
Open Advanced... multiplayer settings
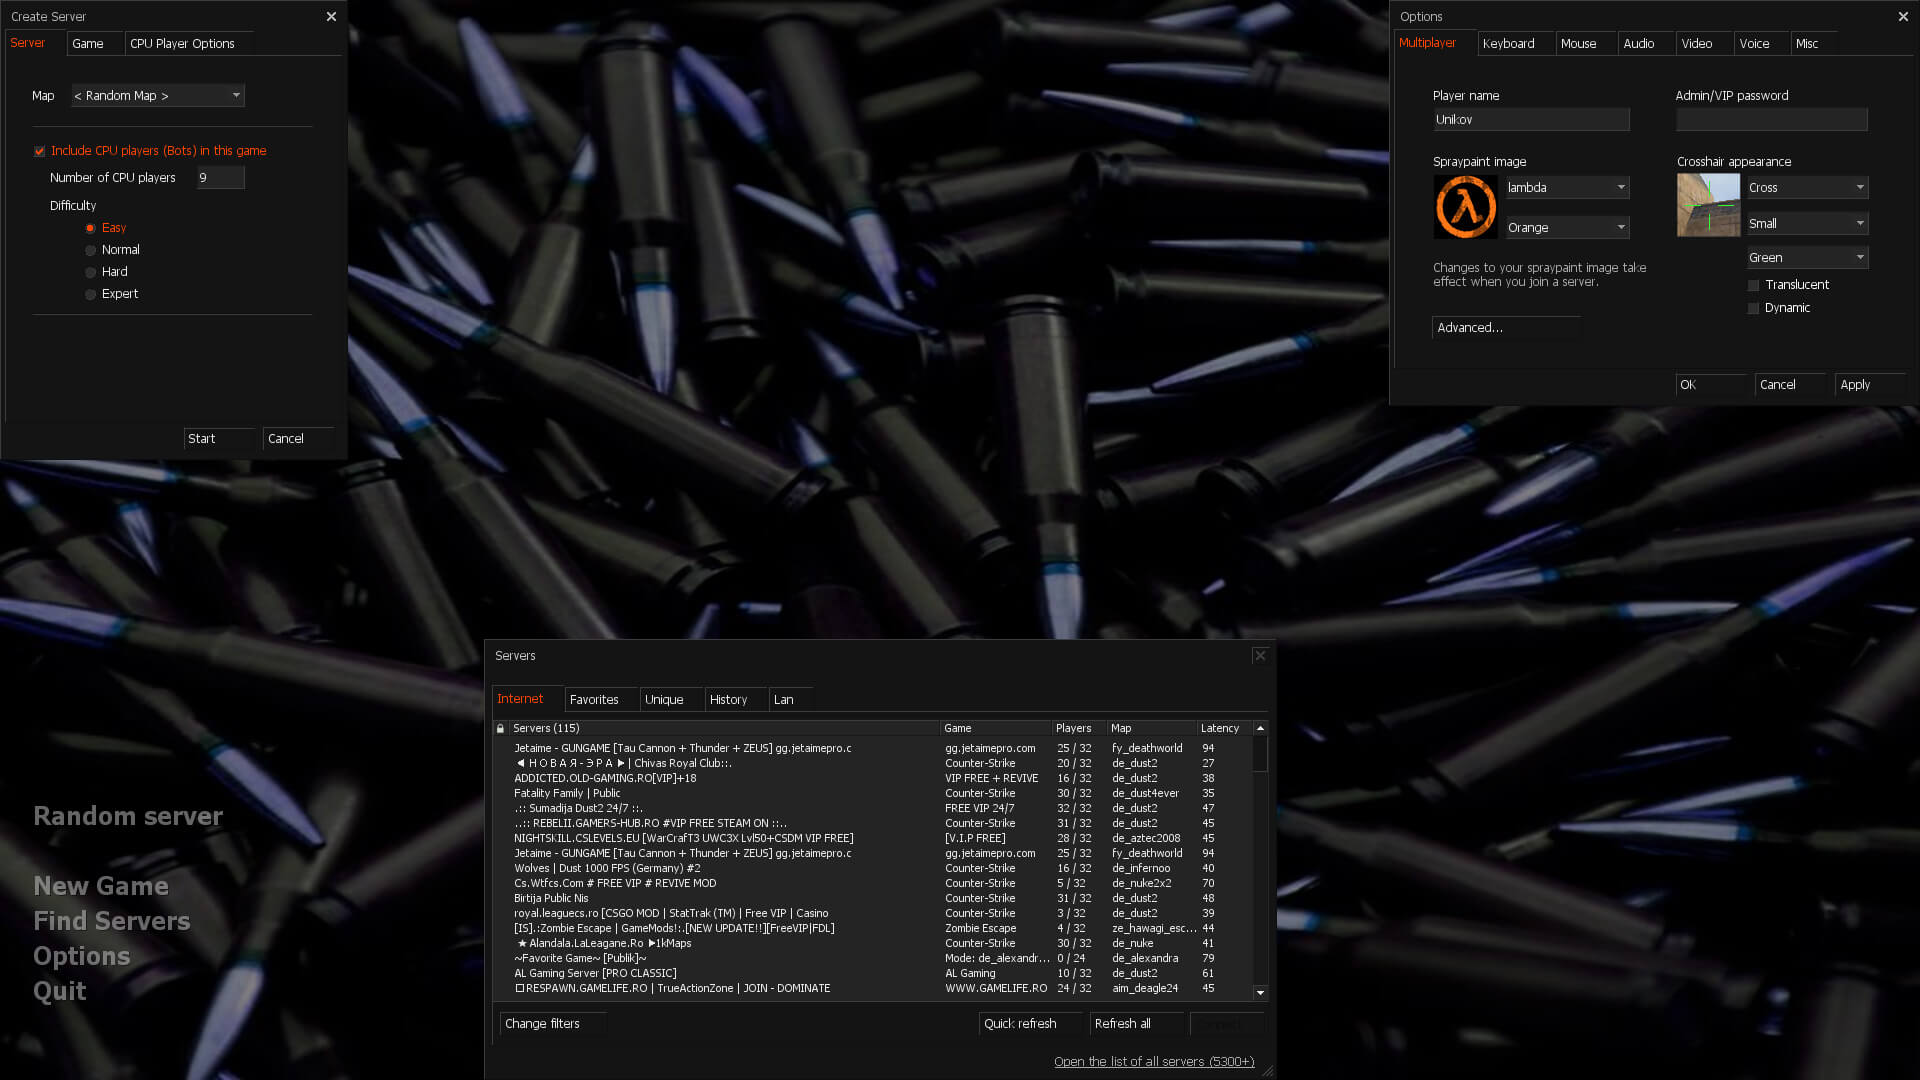coord(1506,327)
